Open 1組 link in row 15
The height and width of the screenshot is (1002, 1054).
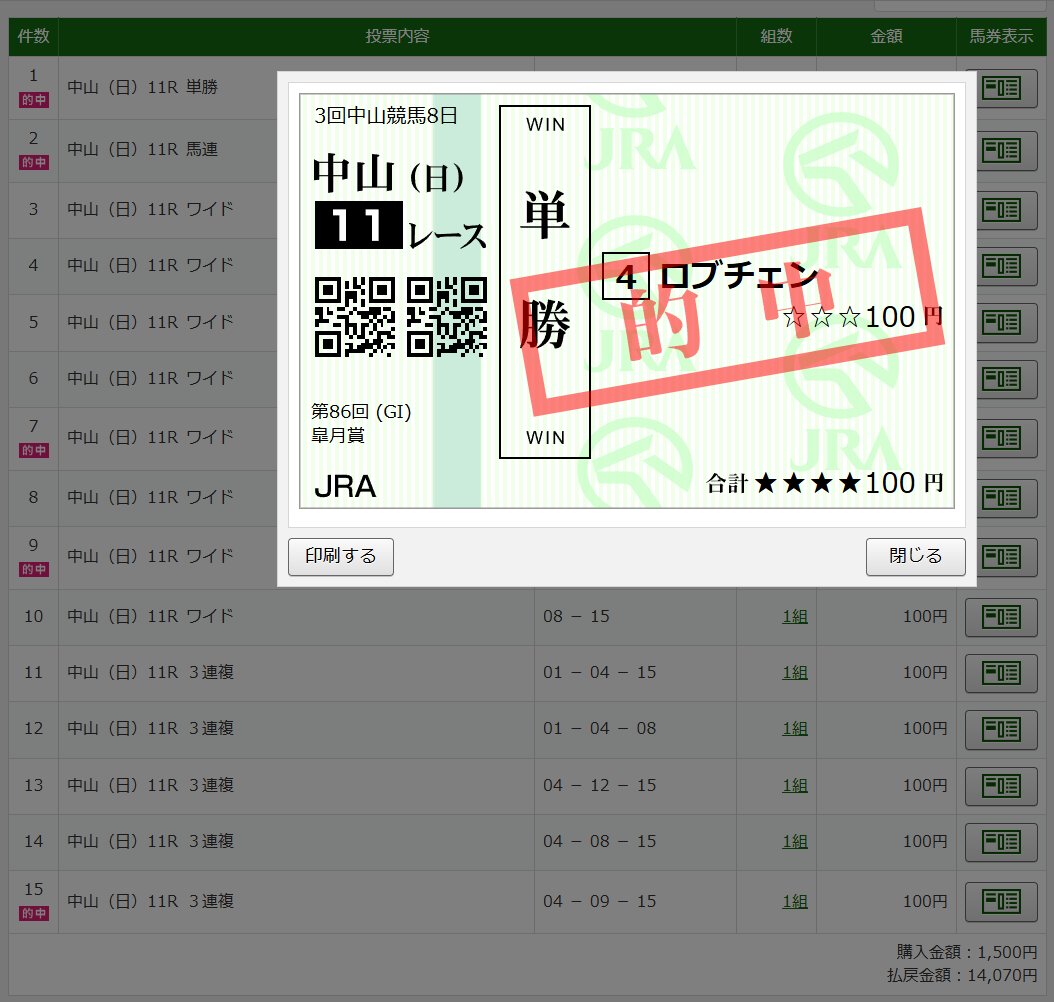pyautogui.click(x=795, y=901)
